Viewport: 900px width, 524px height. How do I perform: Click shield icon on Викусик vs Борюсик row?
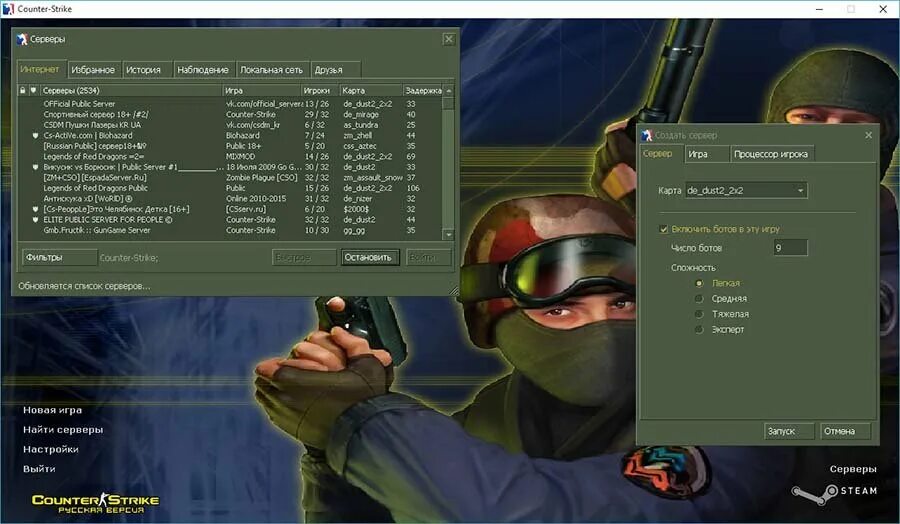coord(35,167)
